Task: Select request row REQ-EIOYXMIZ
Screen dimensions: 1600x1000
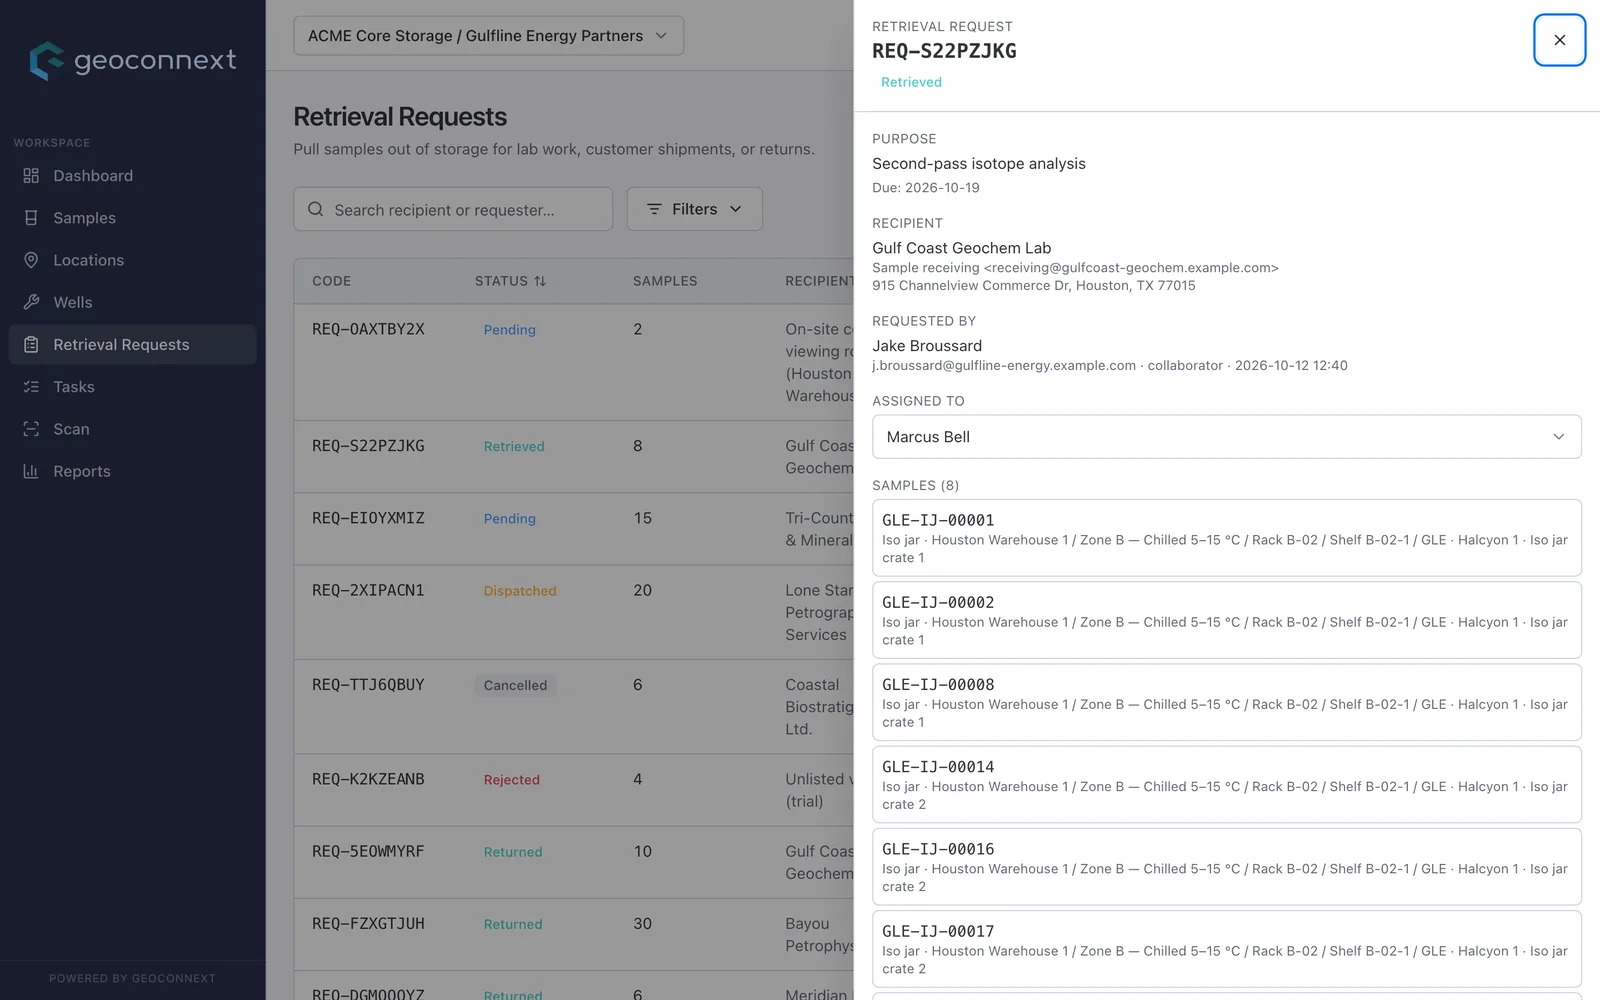Action: [573, 529]
